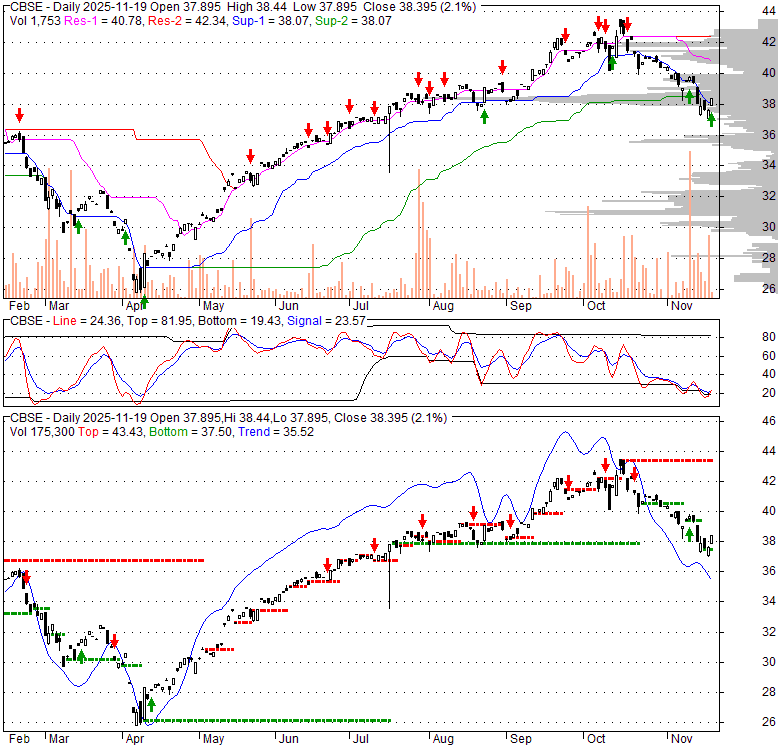This screenshot has height=745, width=780.
Task: Click 'High 38.44' in the top chart header
Action: point(257,7)
